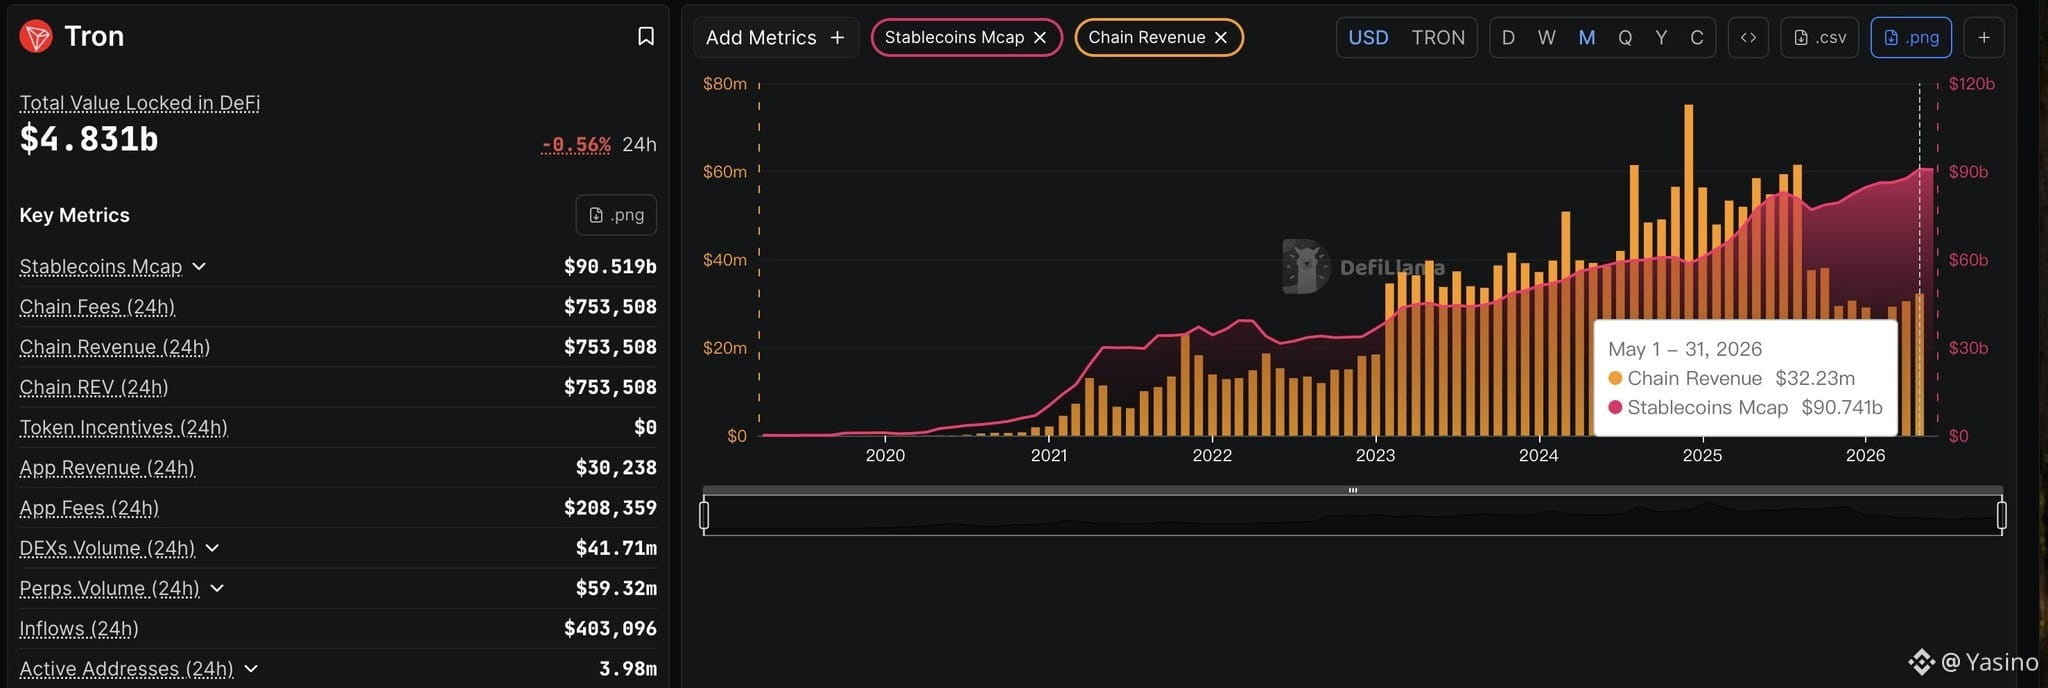Expand the Stablecoins Mcap metric row
Viewport: 2048px width, 688px height.
(199, 266)
